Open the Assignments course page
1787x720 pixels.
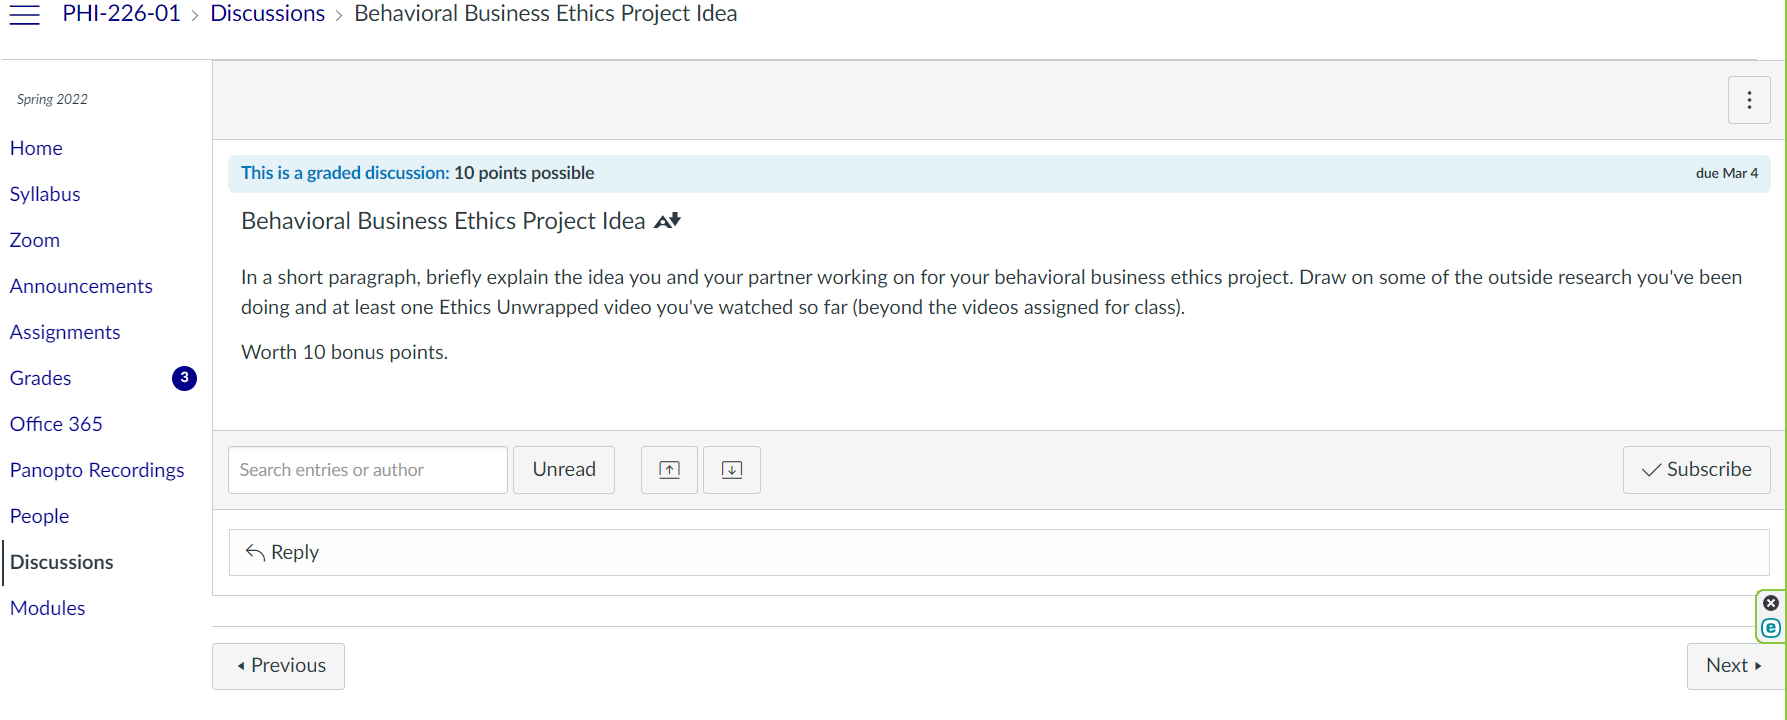tap(65, 332)
